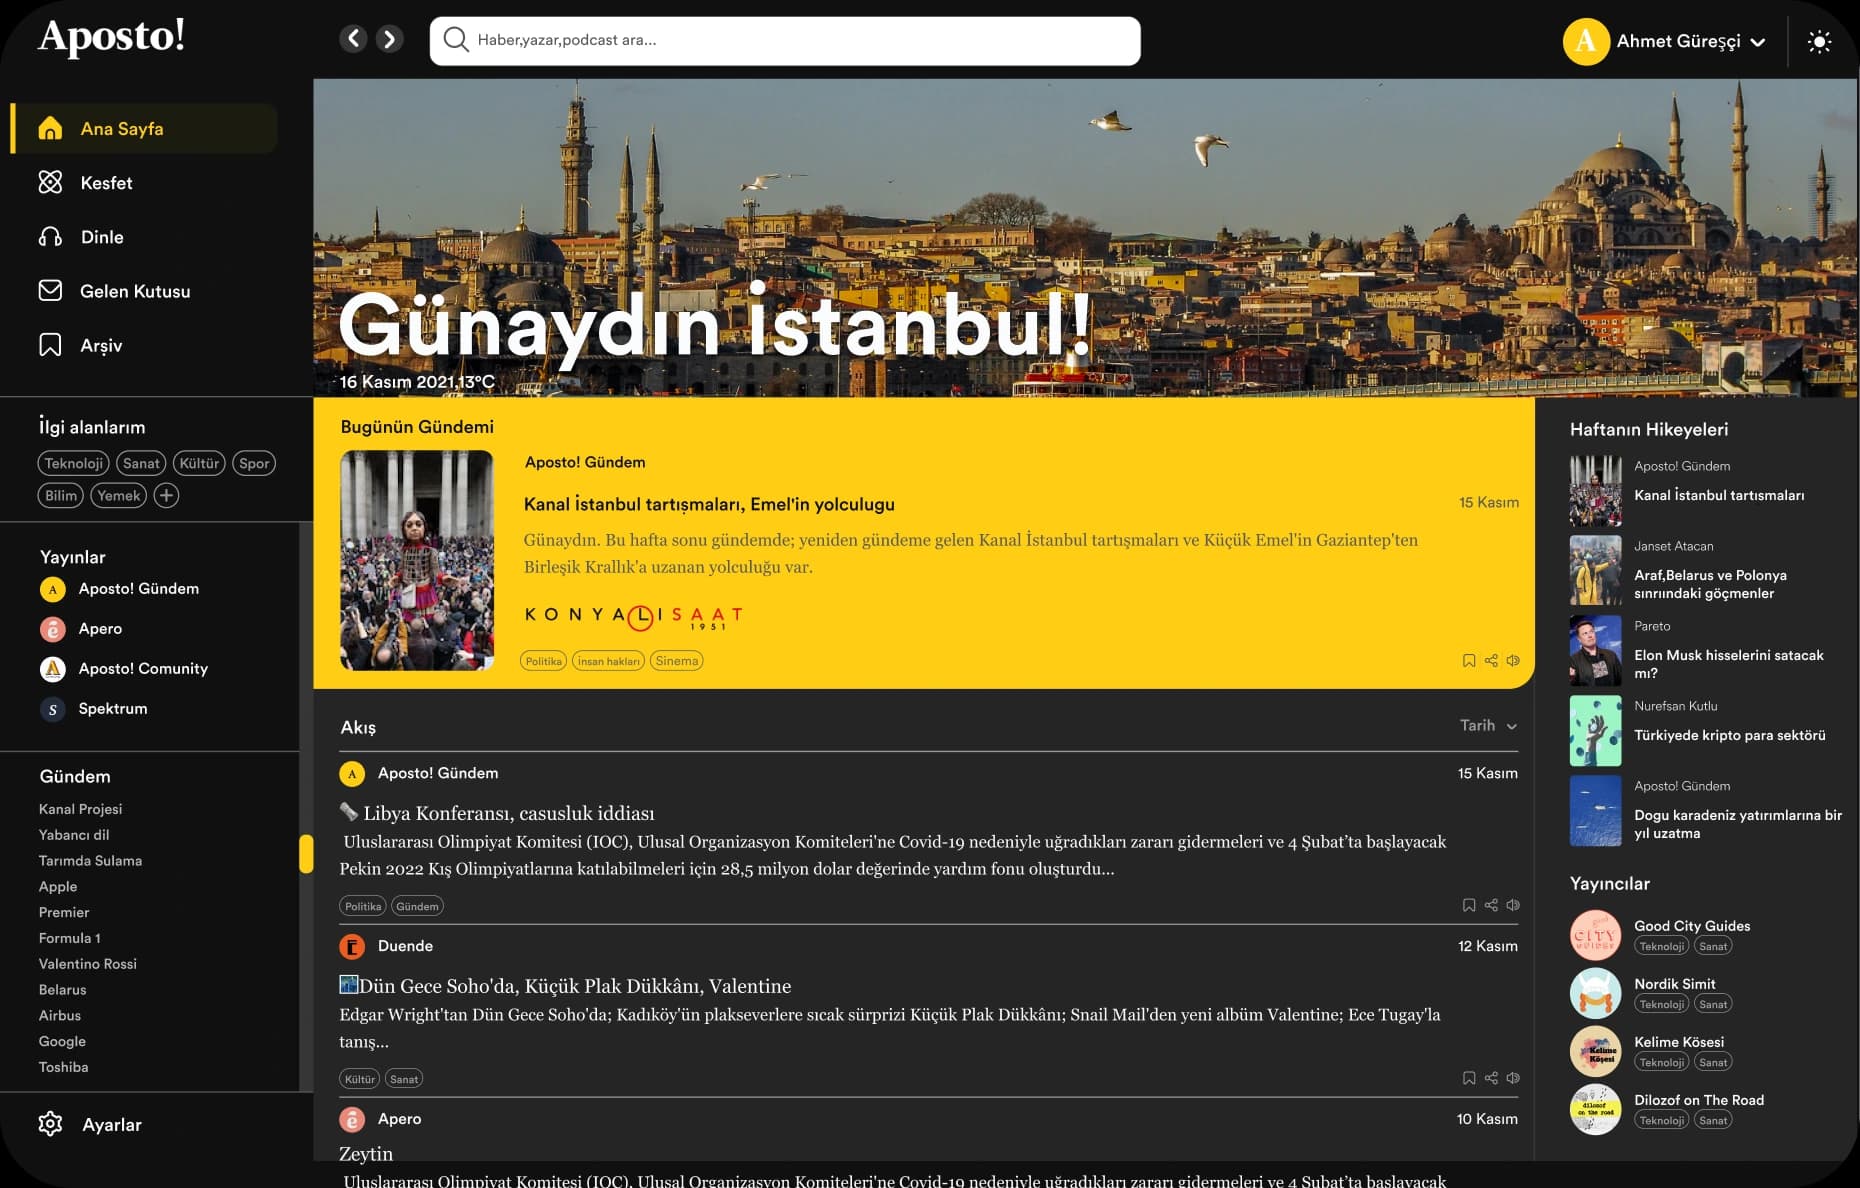Image resolution: width=1860 pixels, height=1188 pixels.
Task: Open the Kesfet section
Action: [x=86, y=182]
